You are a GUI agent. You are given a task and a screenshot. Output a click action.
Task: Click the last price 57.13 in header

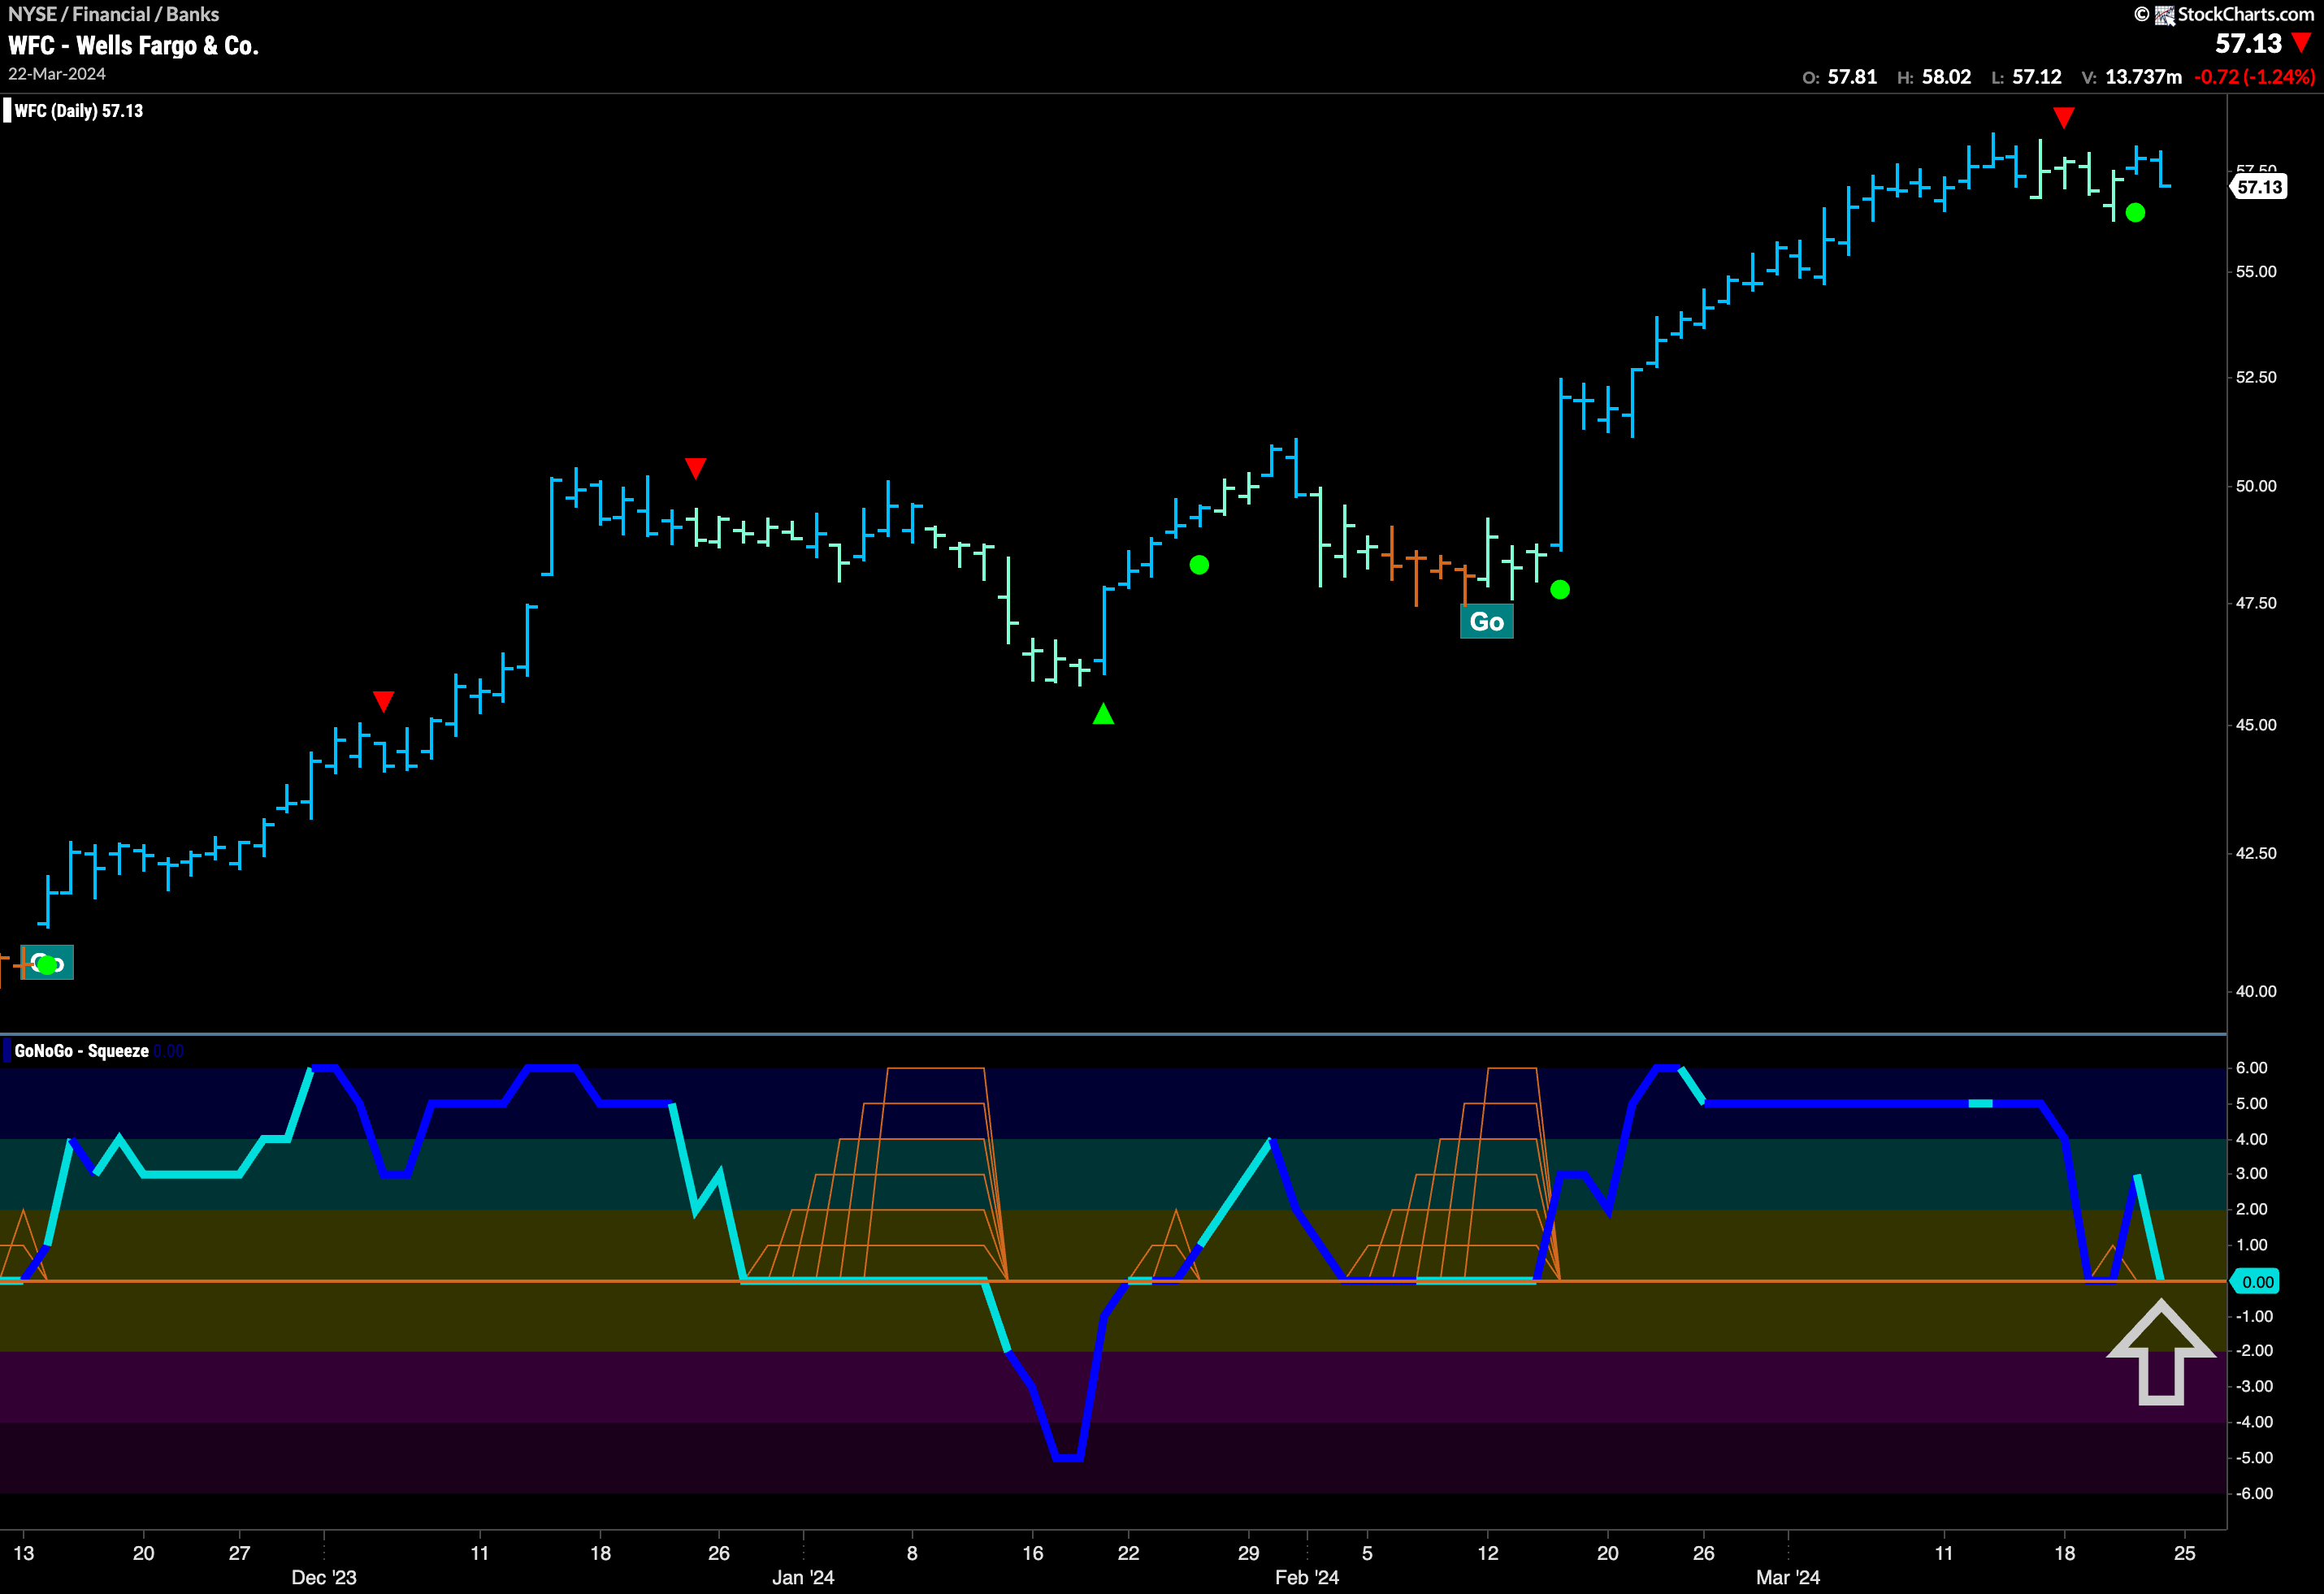(x=2249, y=43)
